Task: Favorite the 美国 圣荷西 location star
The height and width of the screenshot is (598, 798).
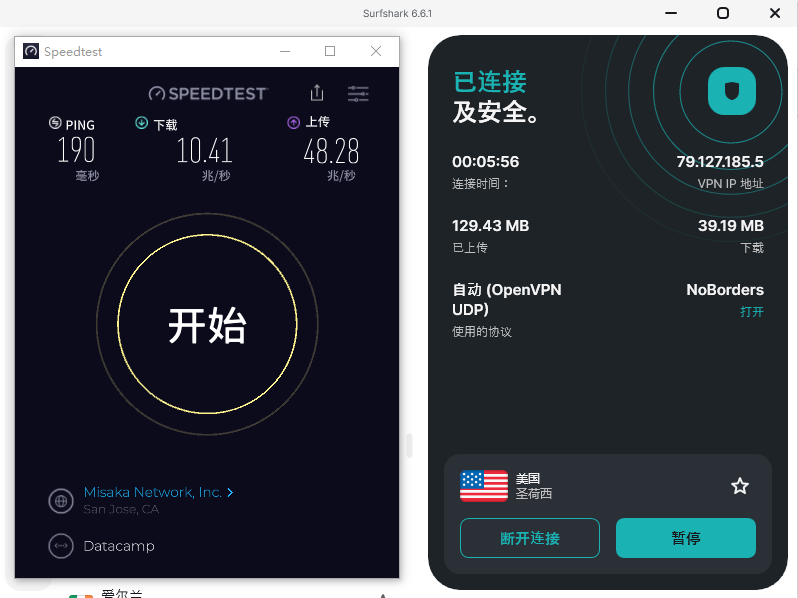Action: [x=739, y=486]
